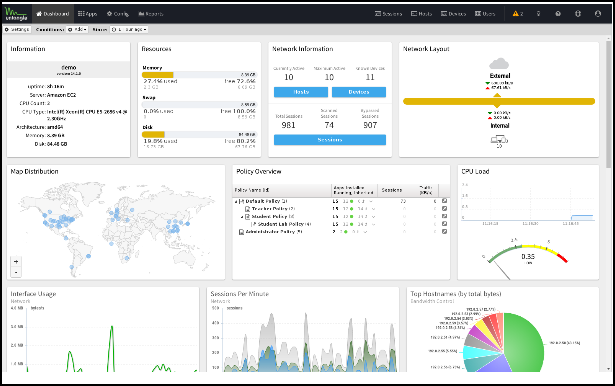Image resolution: width=615 pixels, height=386 pixels.
Task: Open Devices in the top navigation
Action: point(453,14)
